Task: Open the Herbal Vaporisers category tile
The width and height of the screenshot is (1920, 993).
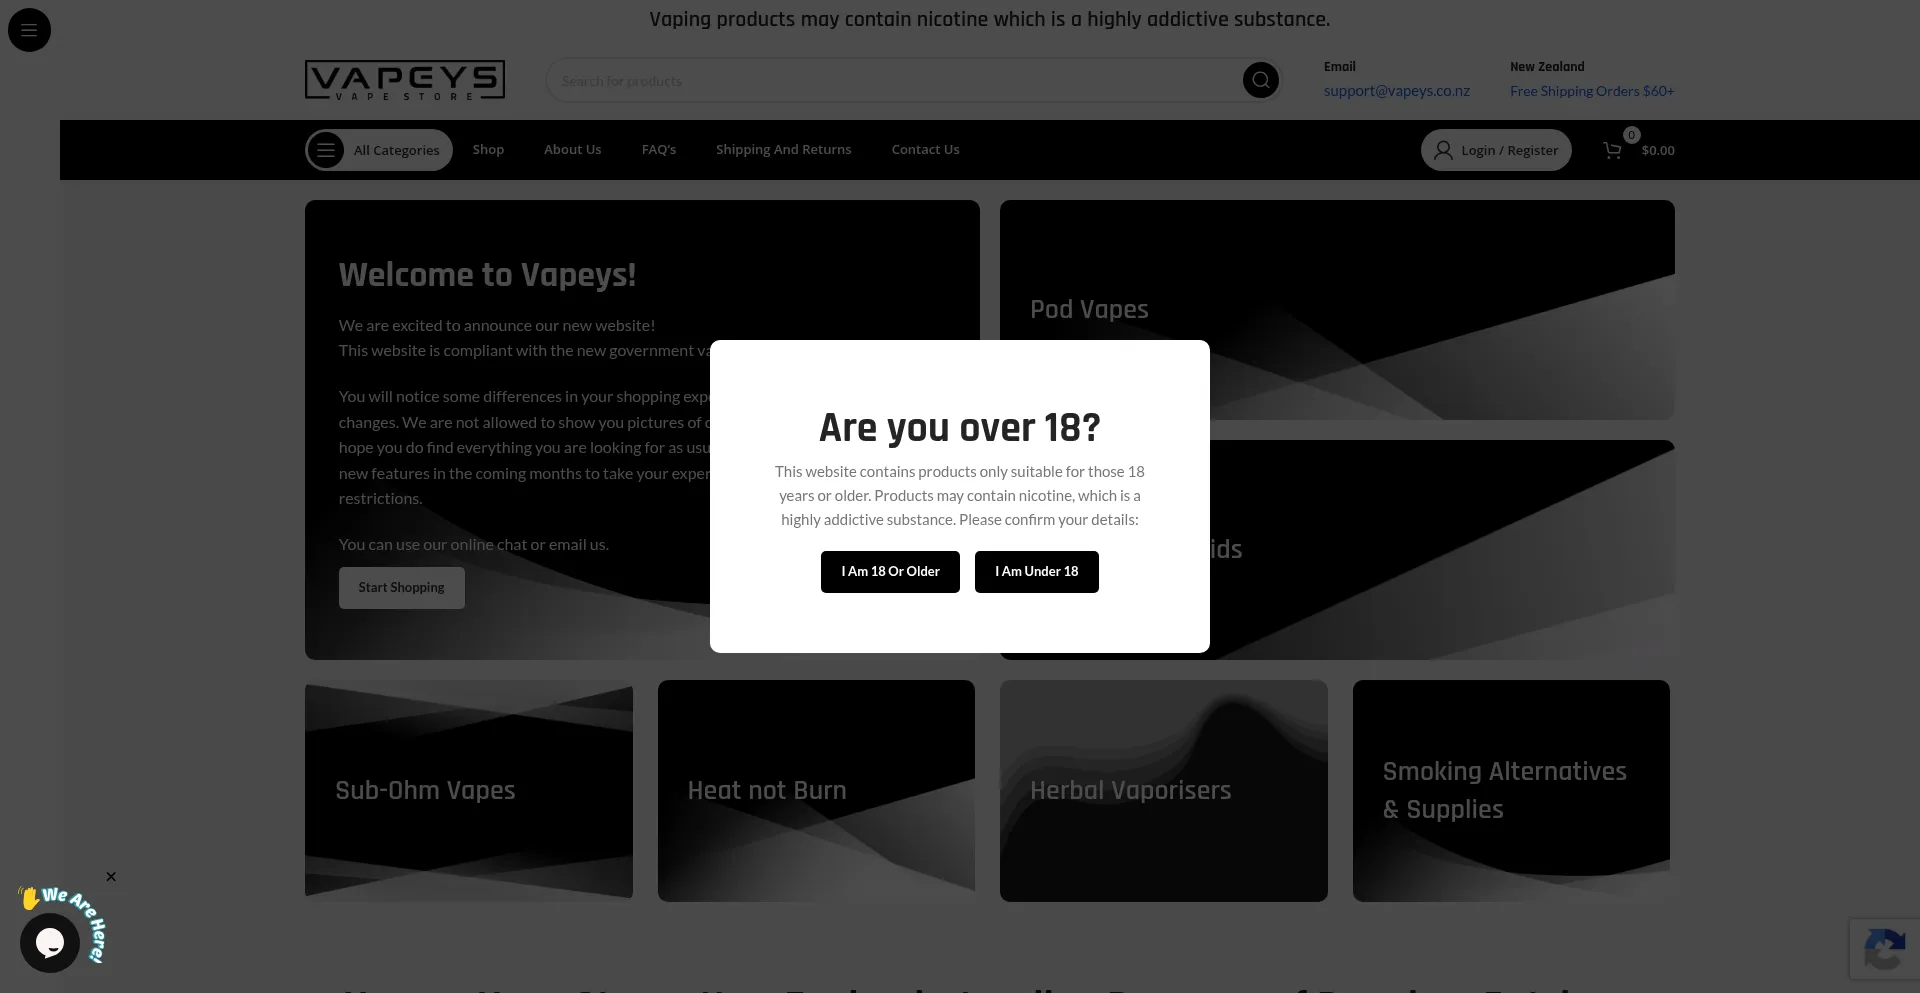Action: click(1164, 791)
